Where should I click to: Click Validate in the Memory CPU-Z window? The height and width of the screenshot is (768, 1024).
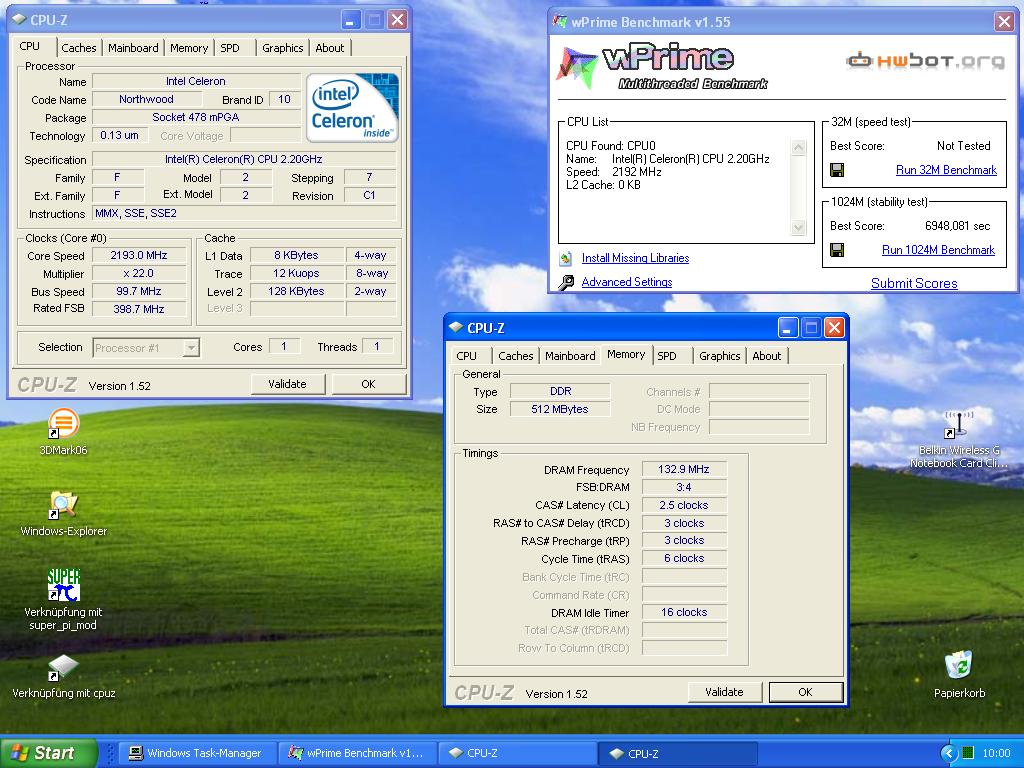pos(724,692)
